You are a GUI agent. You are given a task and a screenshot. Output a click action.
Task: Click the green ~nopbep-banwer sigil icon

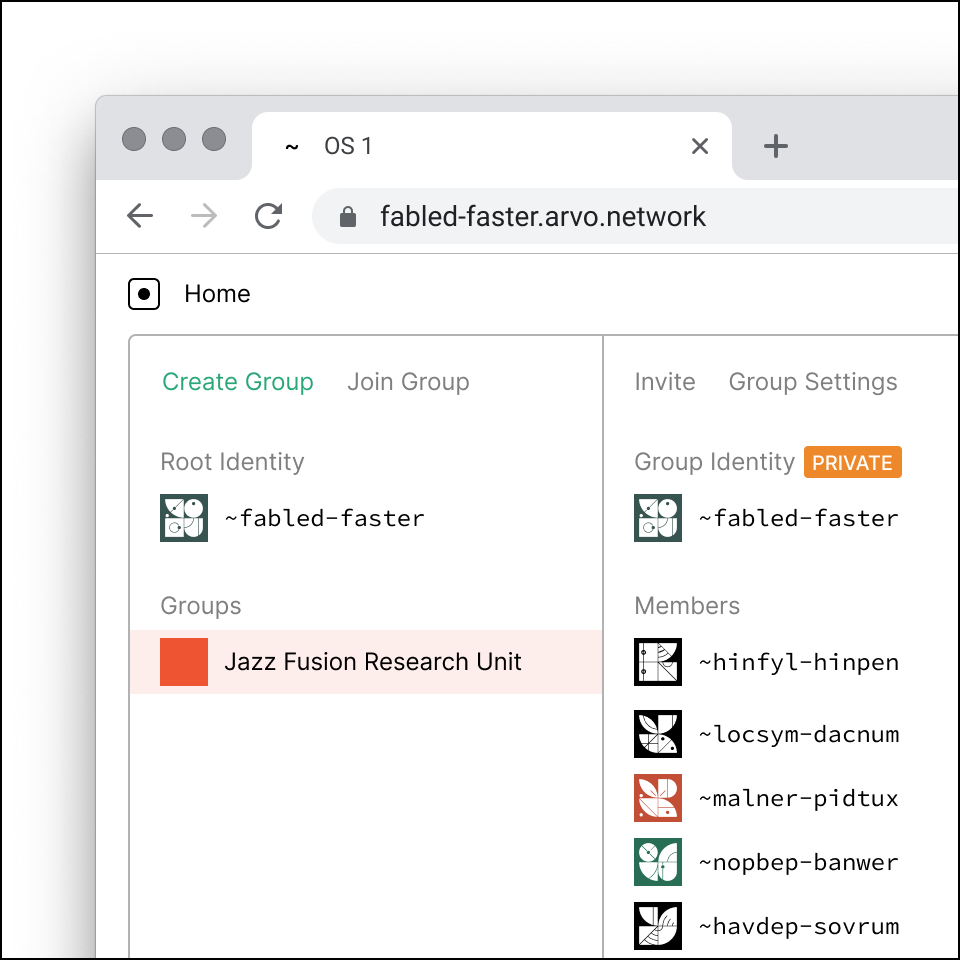pos(658,862)
